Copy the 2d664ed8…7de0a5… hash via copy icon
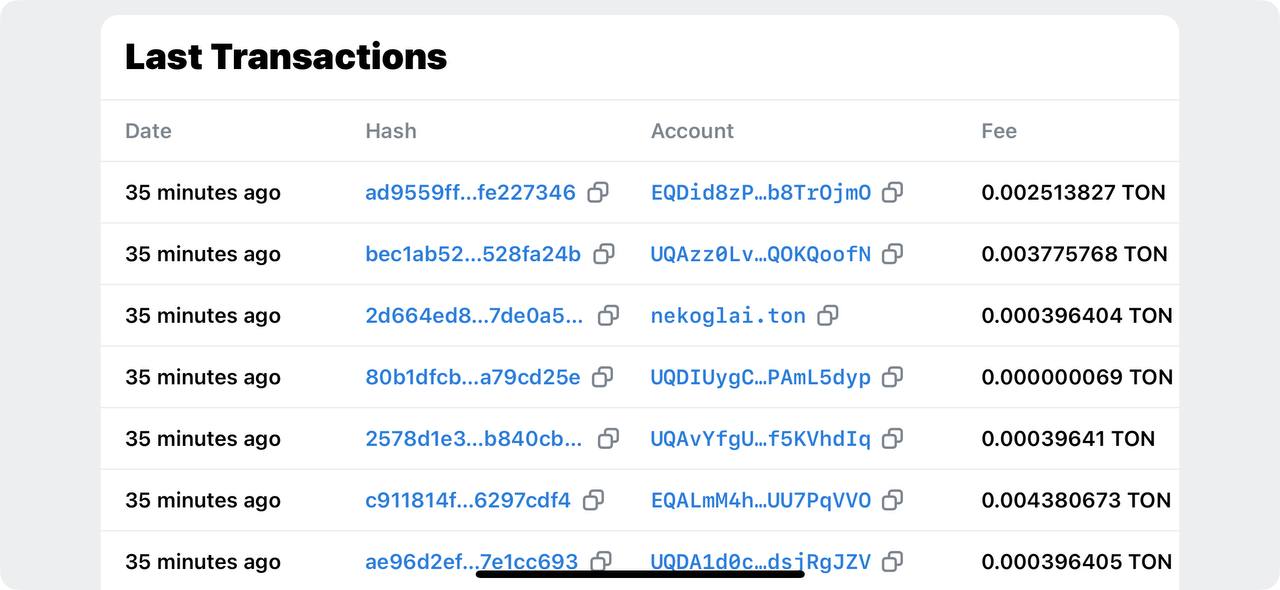Image resolution: width=1280 pixels, height=590 pixels. [608, 316]
